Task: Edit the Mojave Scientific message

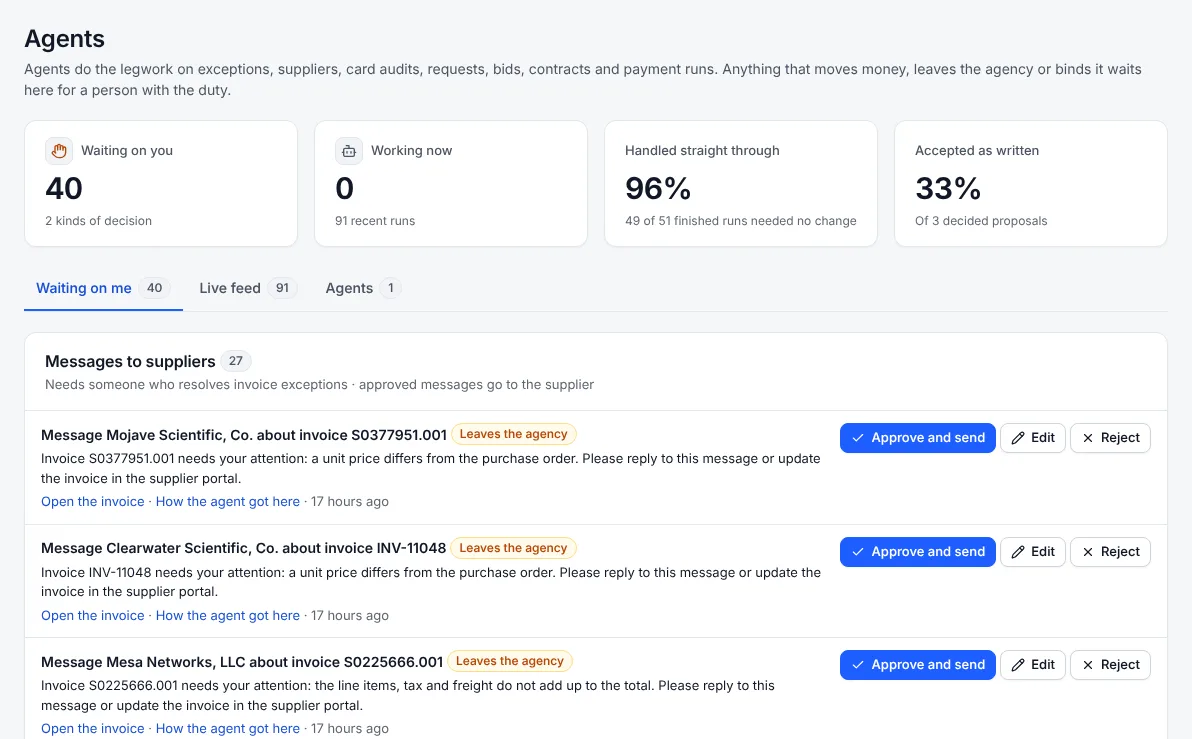Action: [x=1033, y=438]
